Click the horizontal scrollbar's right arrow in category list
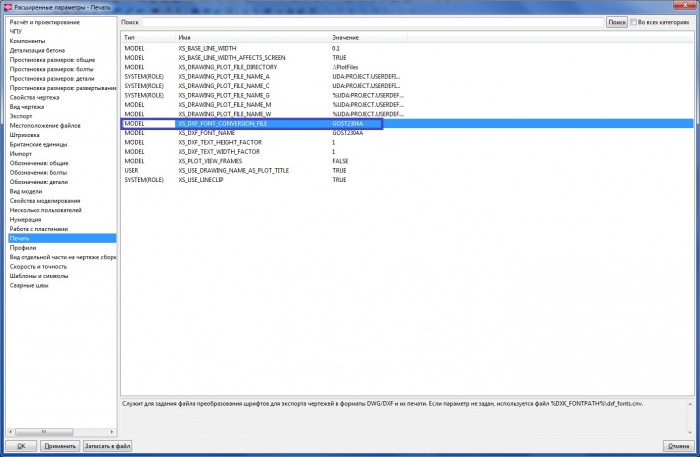The width and height of the screenshot is (700, 457). 112,432
